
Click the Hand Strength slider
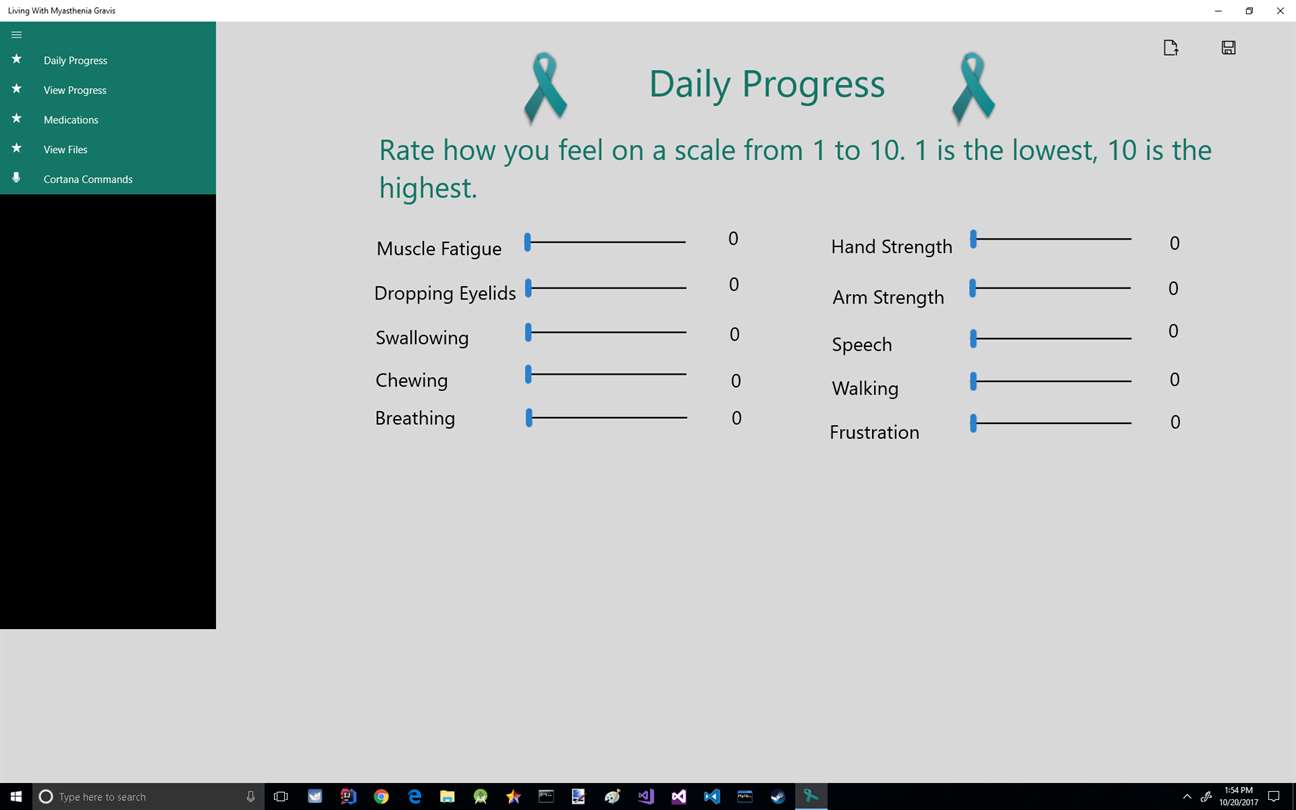pyautogui.click(x=1050, y=239)
